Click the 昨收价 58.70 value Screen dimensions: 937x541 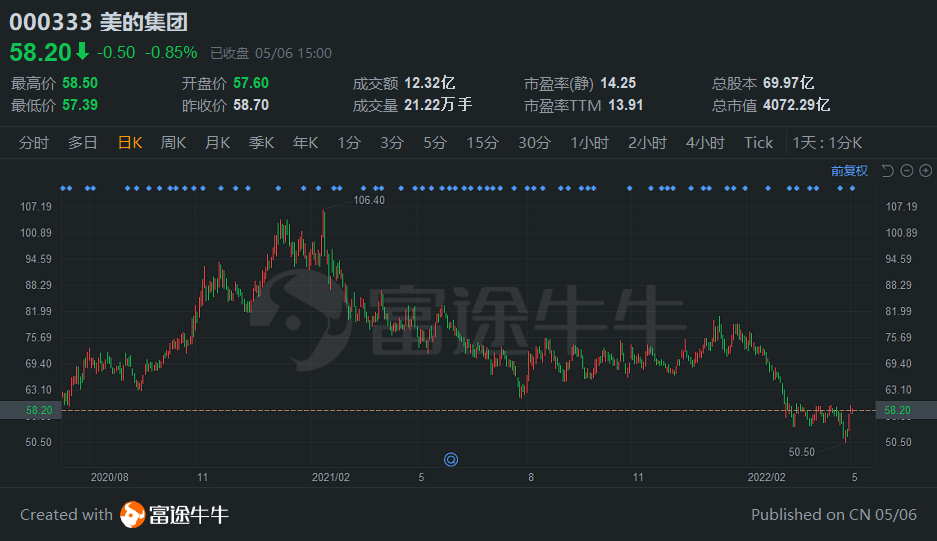(251, 105)
